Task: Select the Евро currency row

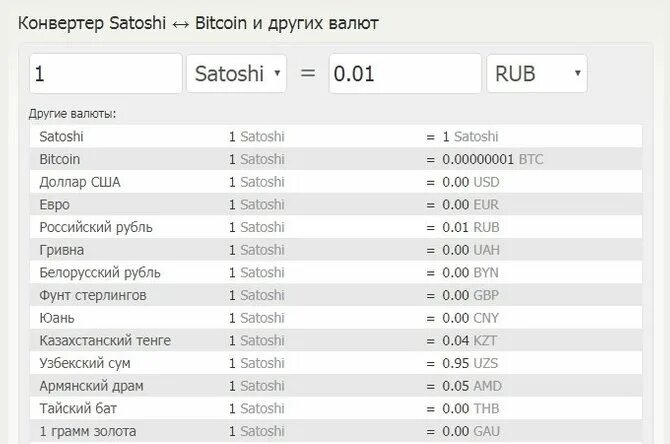Action: click(336, 205)
